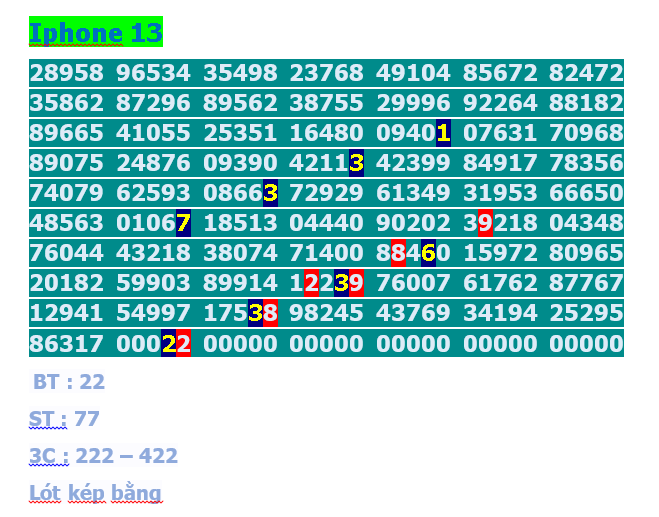Screen dimensions: 659x517
Task: Click the number 72929 in the table
Action: click(x=326, y=193)
